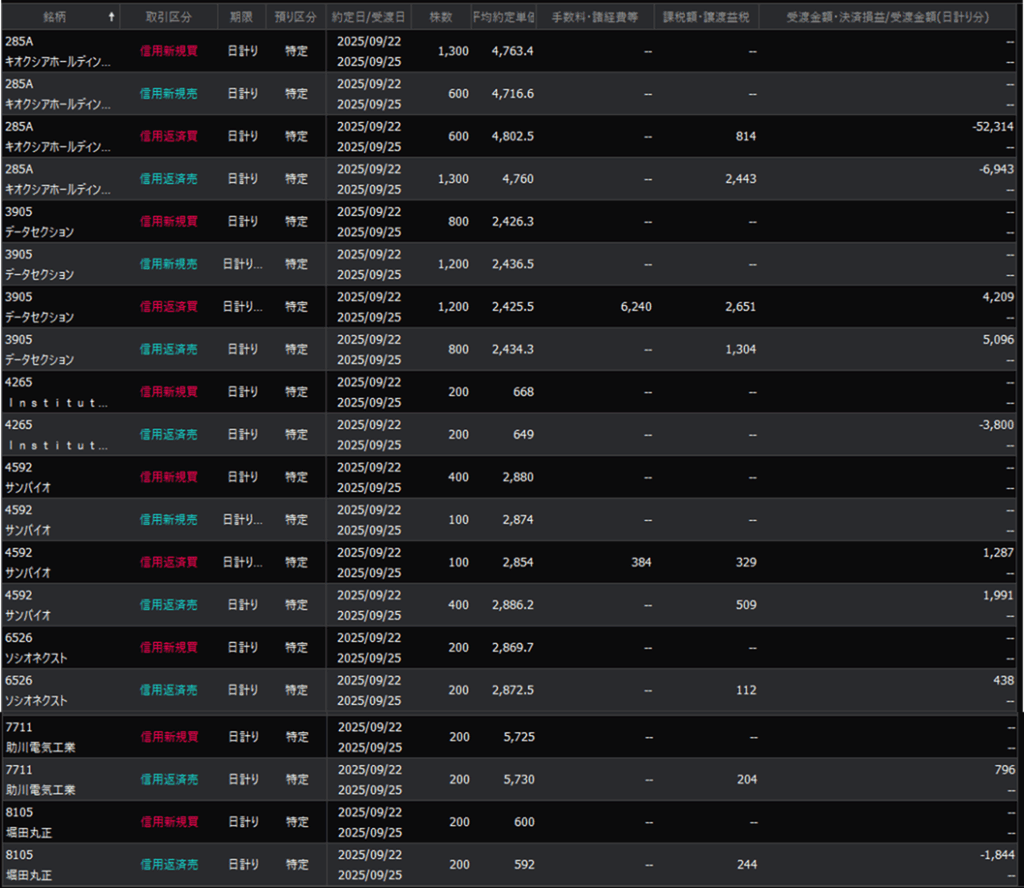
Task: Click the 平均約定単価 column header
Action: 503,17
